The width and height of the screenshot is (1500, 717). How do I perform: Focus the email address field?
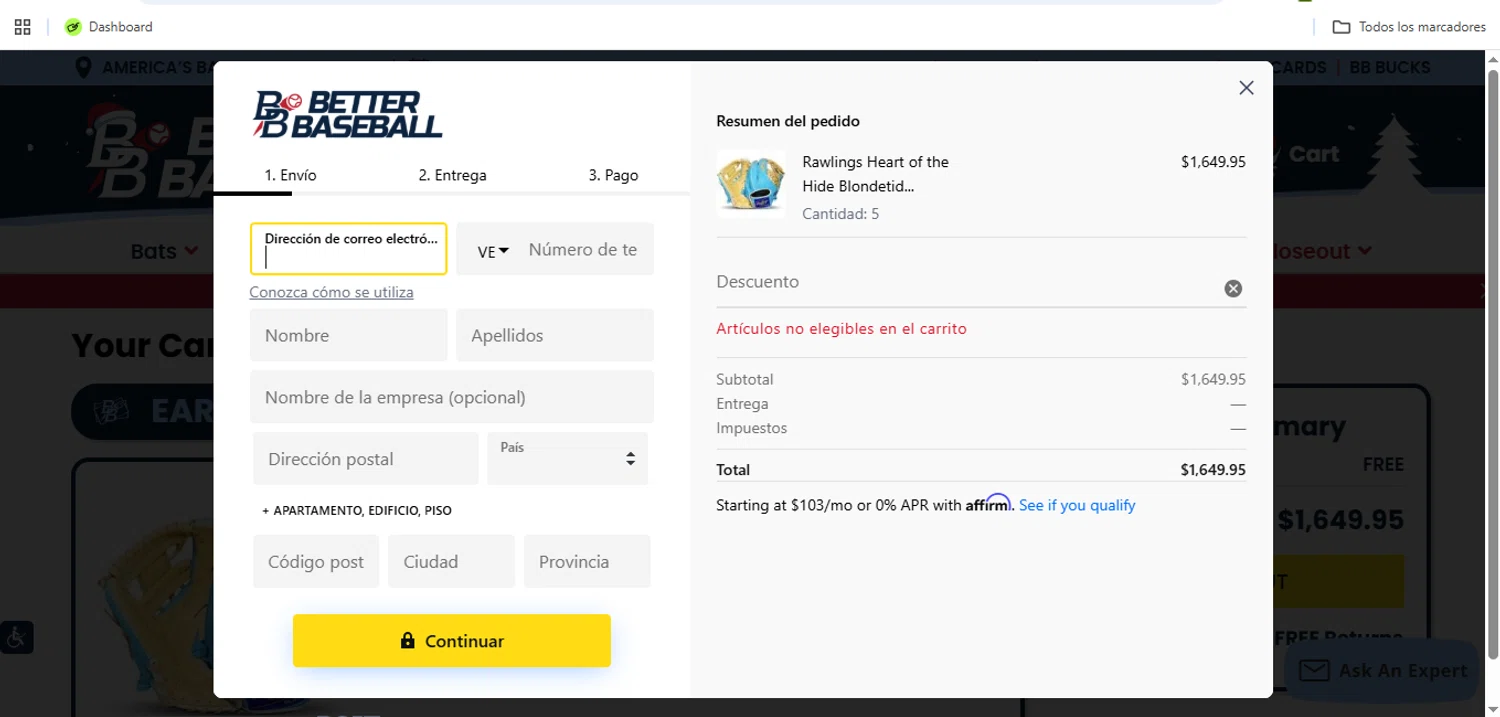coord(348,249)
